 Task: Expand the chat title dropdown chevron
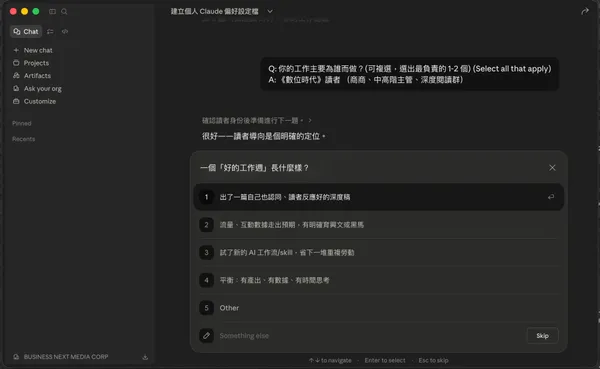point(270,11)
